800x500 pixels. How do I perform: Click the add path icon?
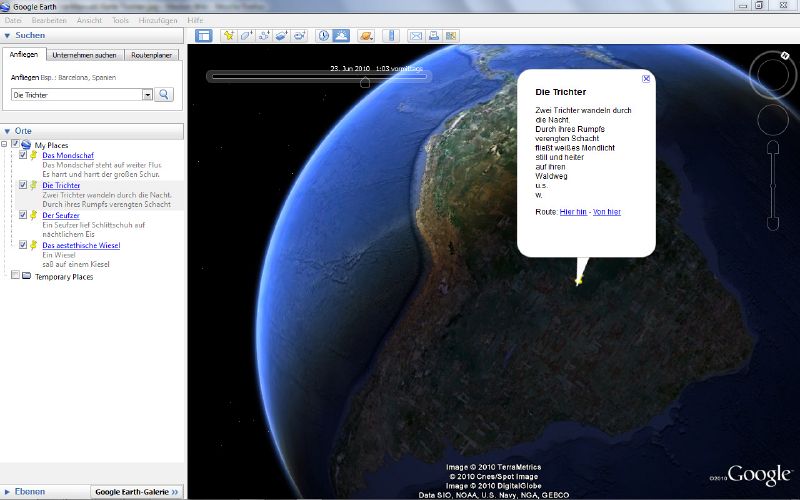(264, 35)
